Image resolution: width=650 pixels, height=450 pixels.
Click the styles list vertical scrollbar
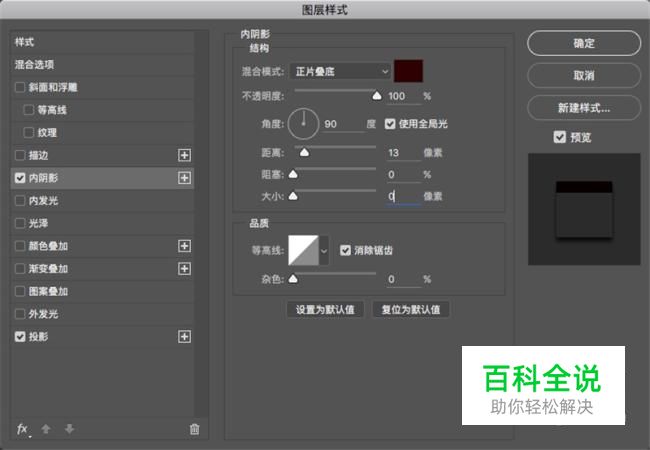pyautogui.click(x=201, y=224)
